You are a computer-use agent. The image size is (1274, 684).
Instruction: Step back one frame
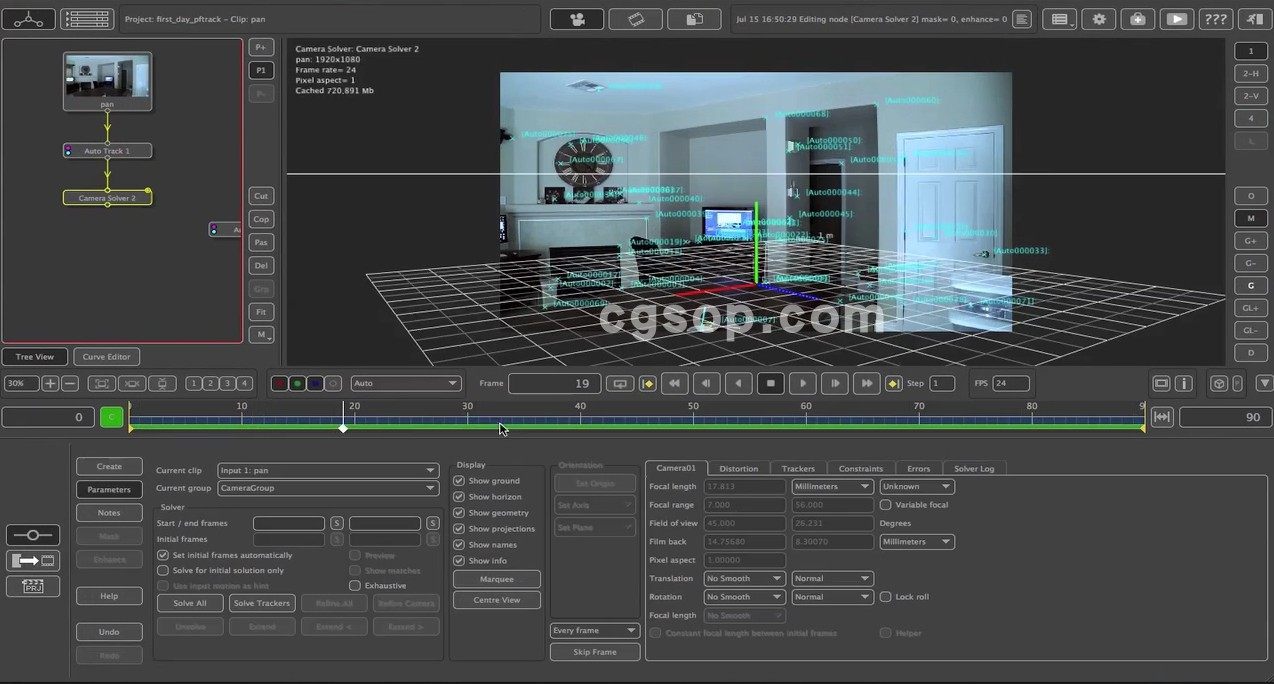tap(707, 383)
